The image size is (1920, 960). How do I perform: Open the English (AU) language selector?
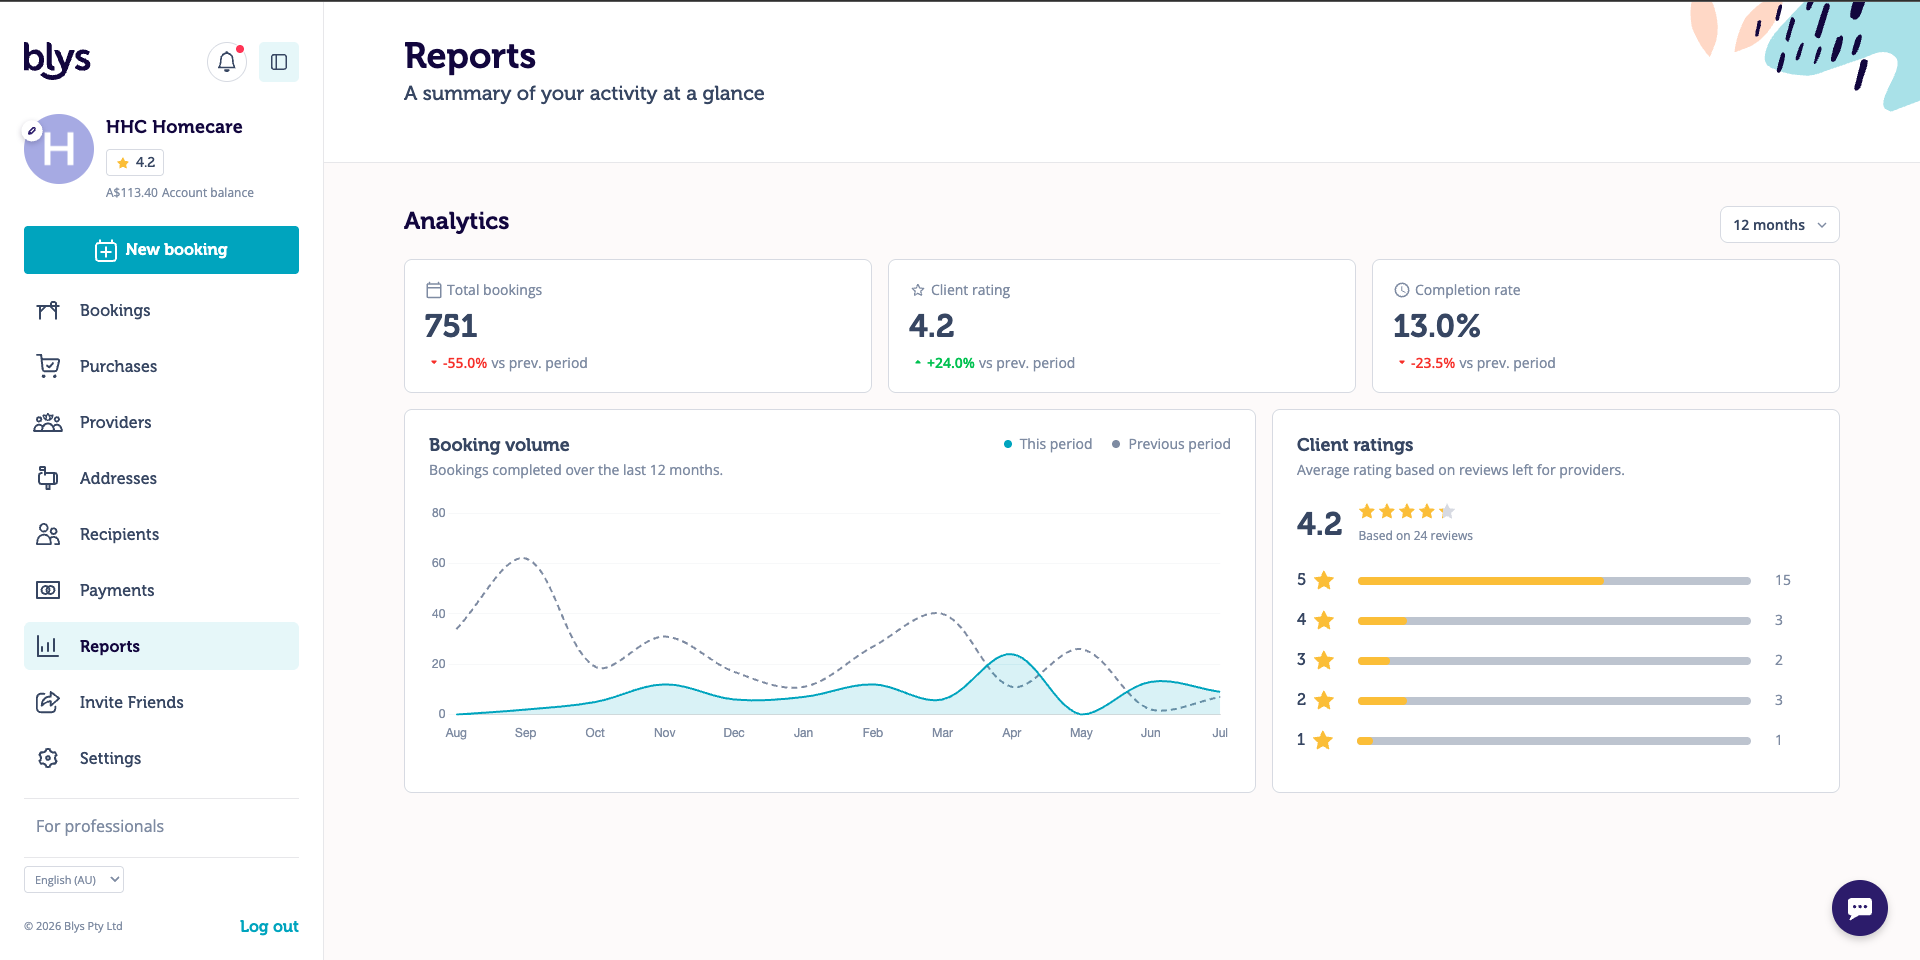click(x=74, y=880)
